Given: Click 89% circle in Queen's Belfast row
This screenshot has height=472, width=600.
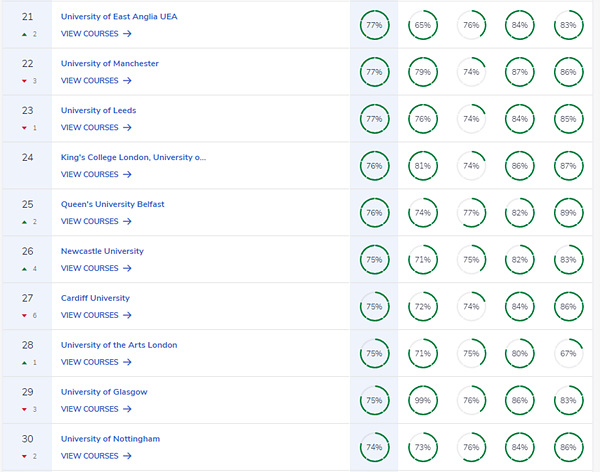Looking at the screenshot, I should coord(569,213).
